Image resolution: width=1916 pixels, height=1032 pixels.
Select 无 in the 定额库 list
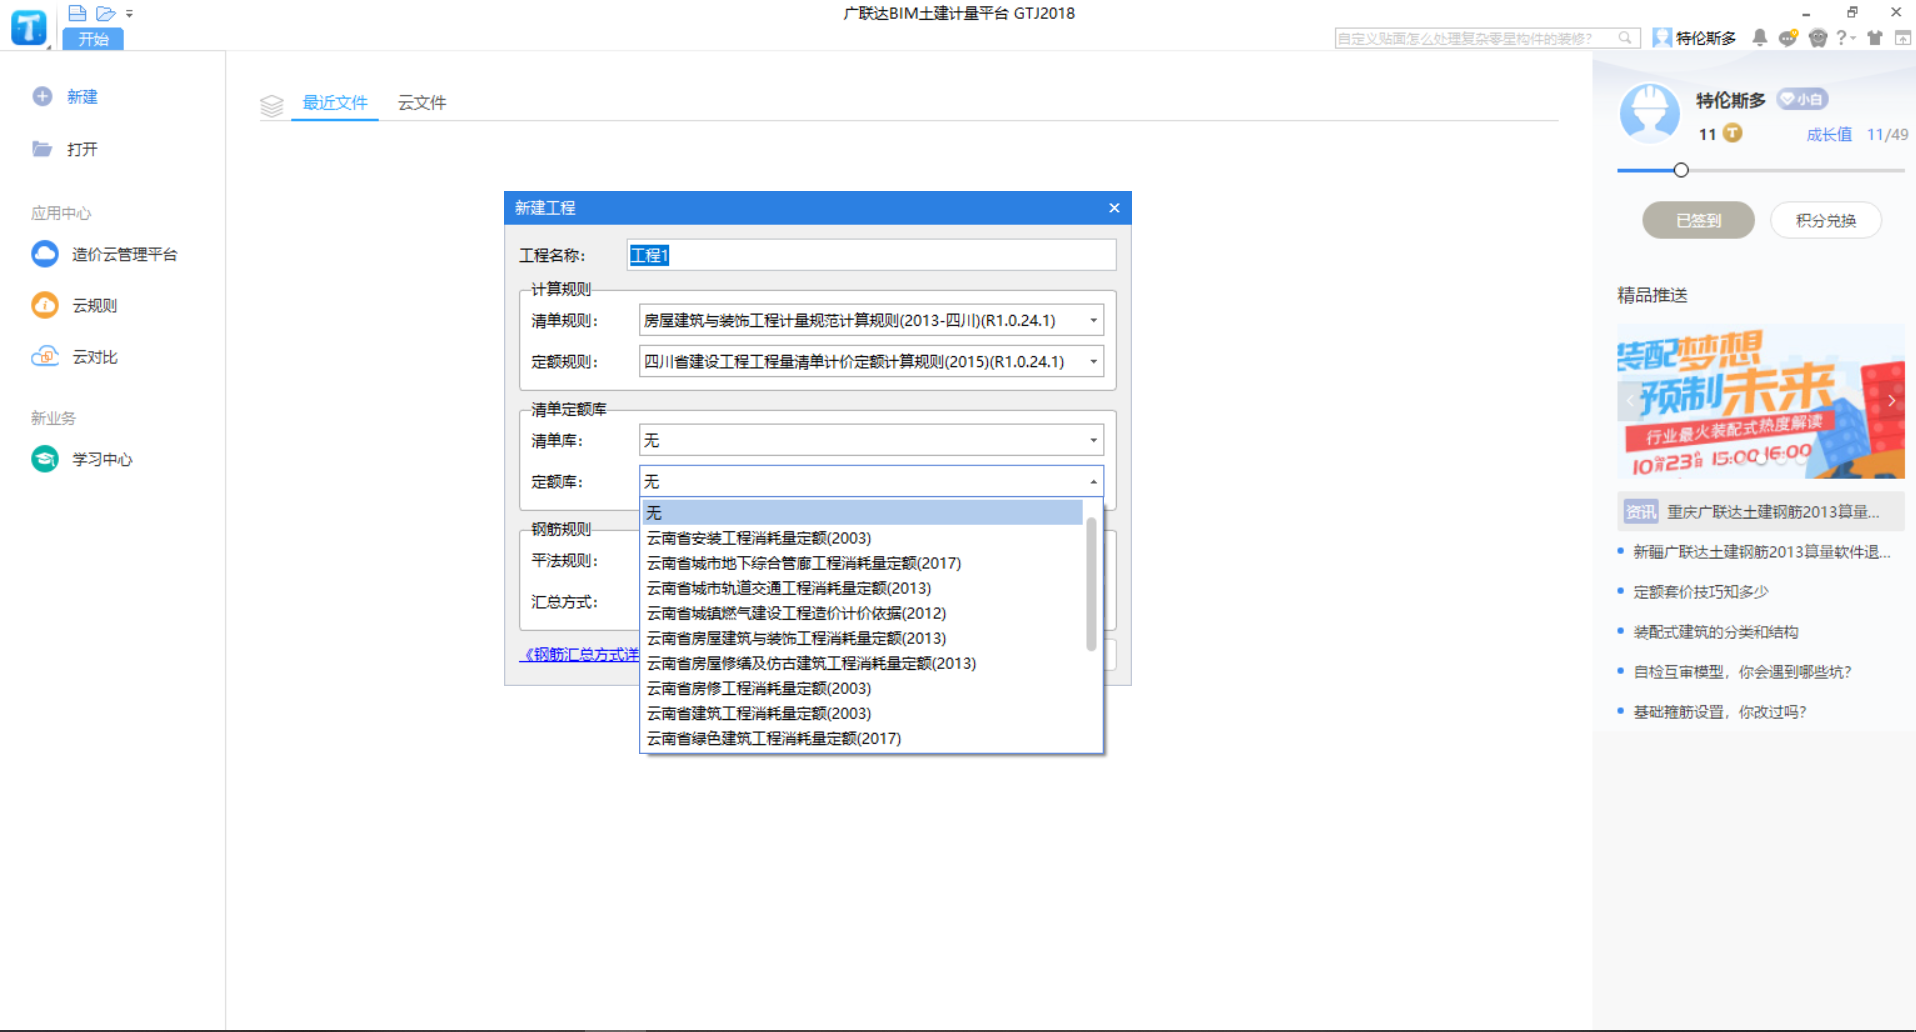tap(862, 513)
